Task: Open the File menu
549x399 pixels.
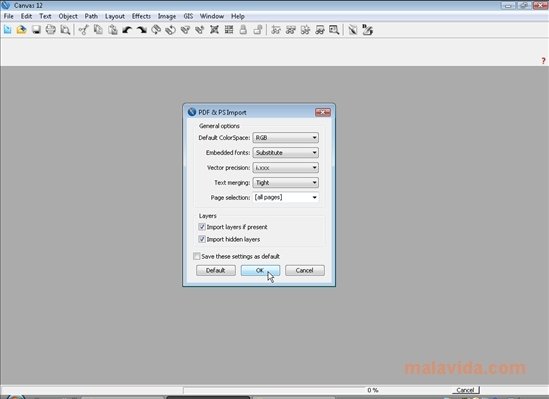Action: (8, 16)
